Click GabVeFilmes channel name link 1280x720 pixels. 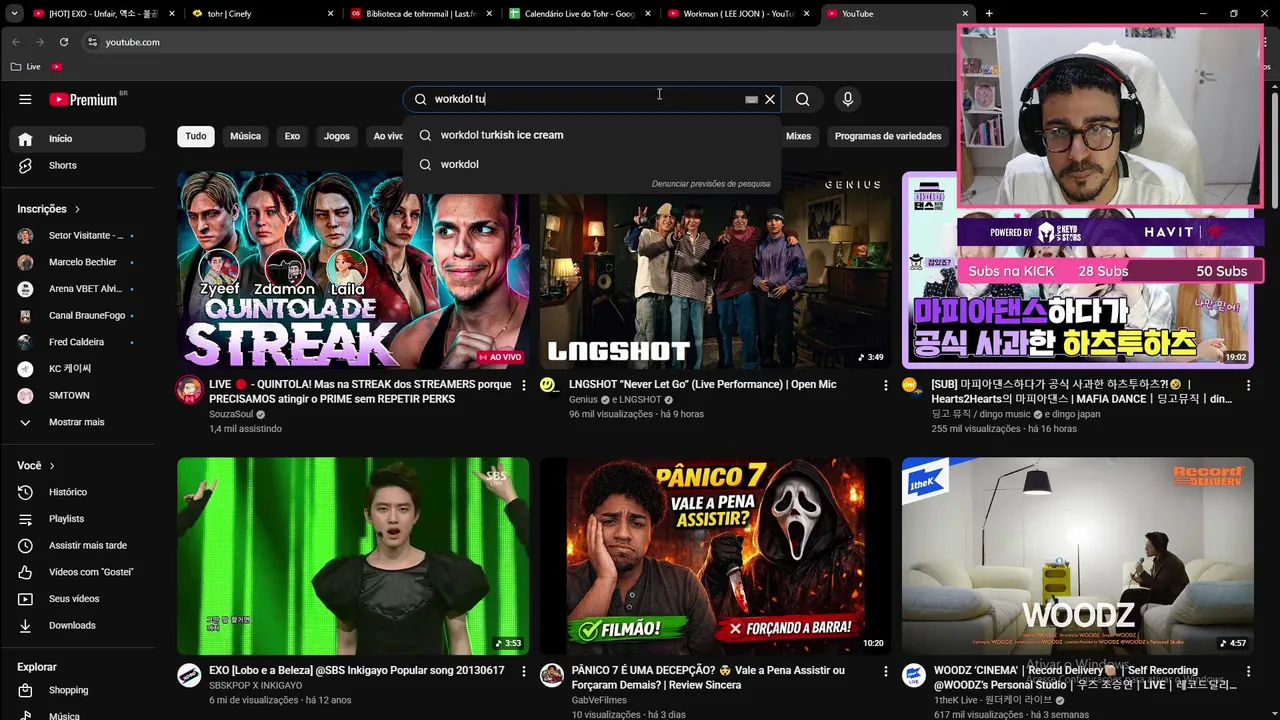[600, 700]
